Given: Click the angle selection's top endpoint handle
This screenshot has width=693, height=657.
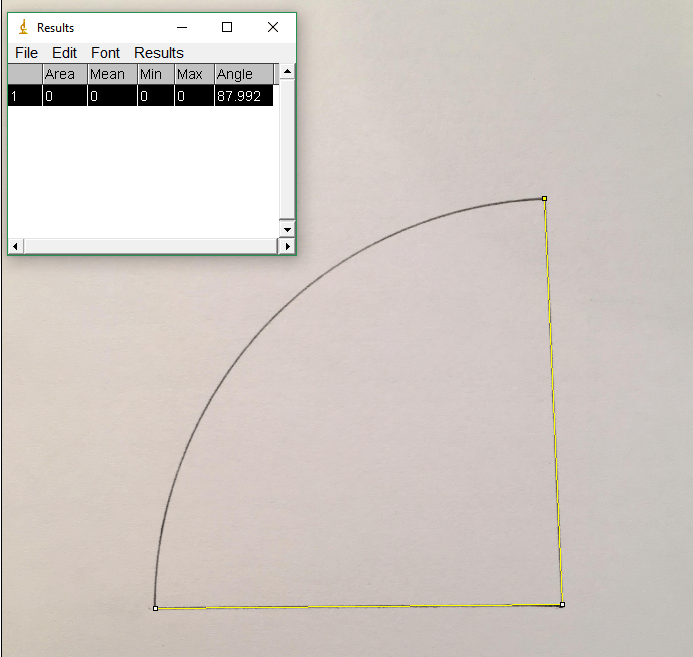Looking at the screenshot, I should pos(544,199).
